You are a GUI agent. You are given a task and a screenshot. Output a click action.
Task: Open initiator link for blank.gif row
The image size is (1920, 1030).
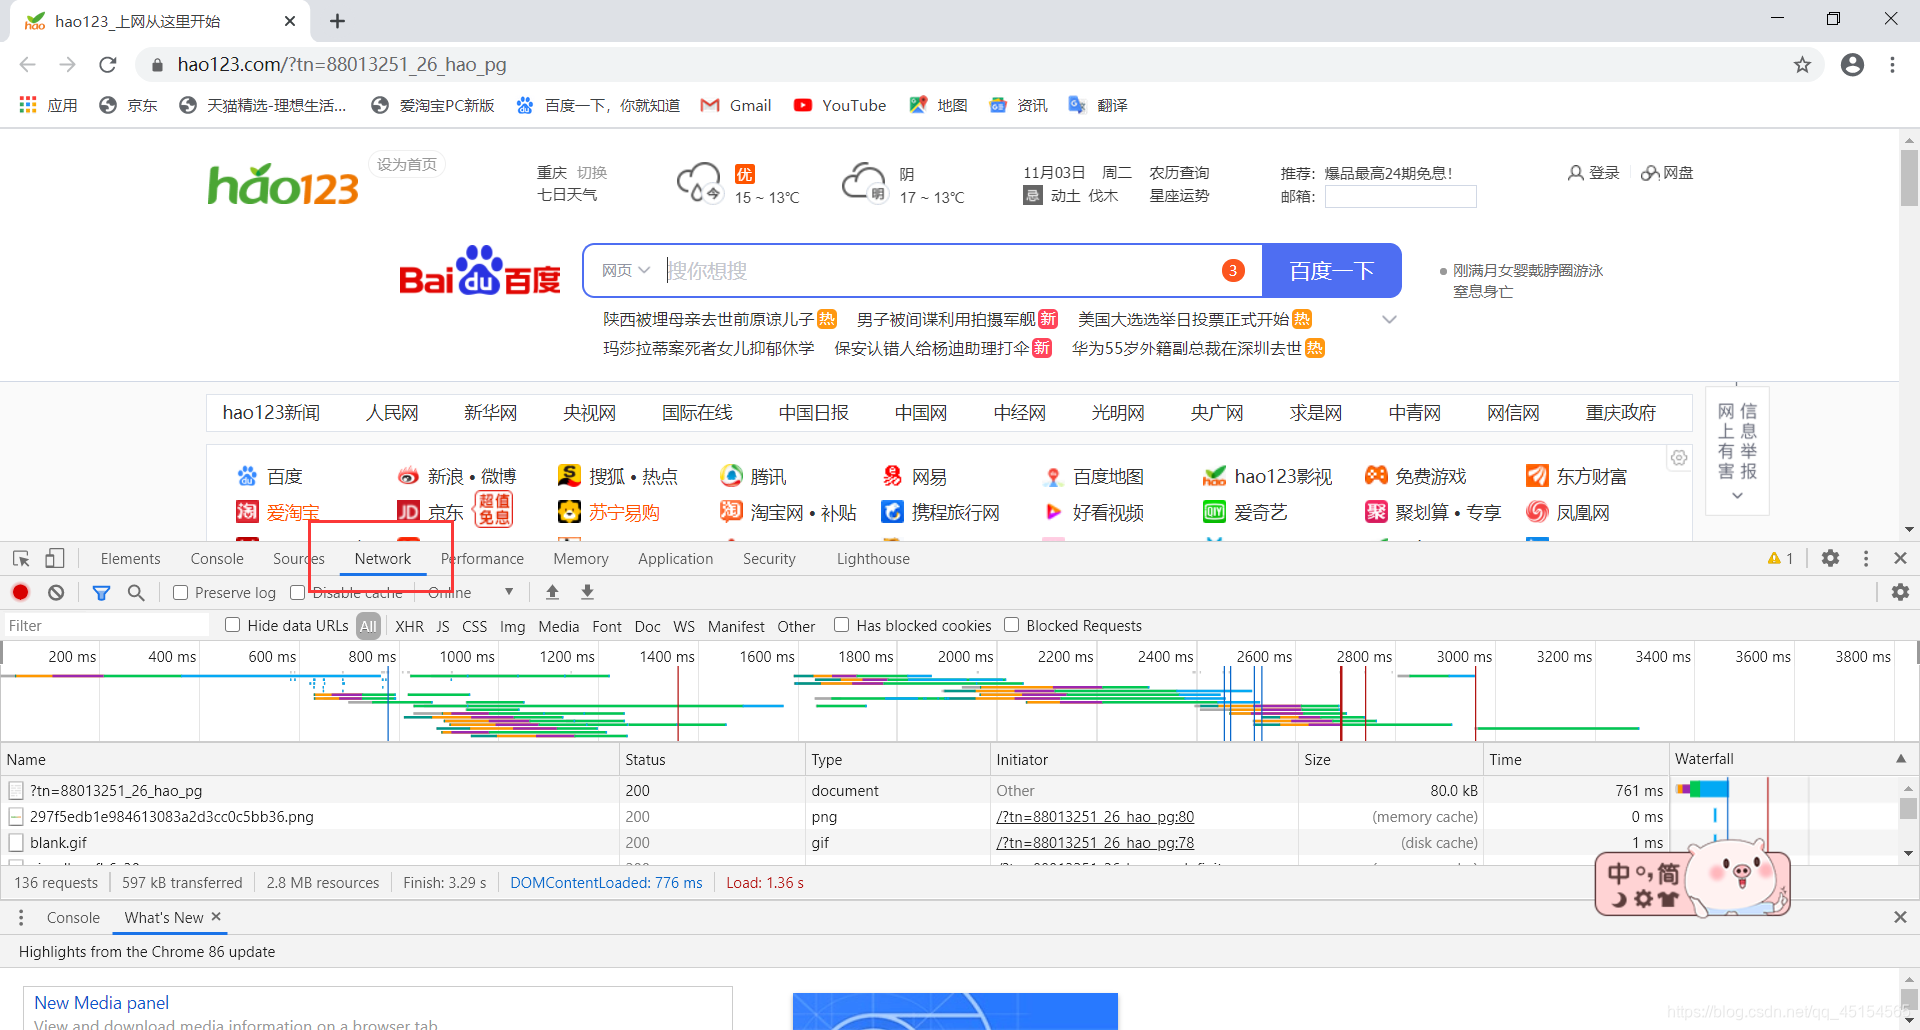tap(1095, 842)
